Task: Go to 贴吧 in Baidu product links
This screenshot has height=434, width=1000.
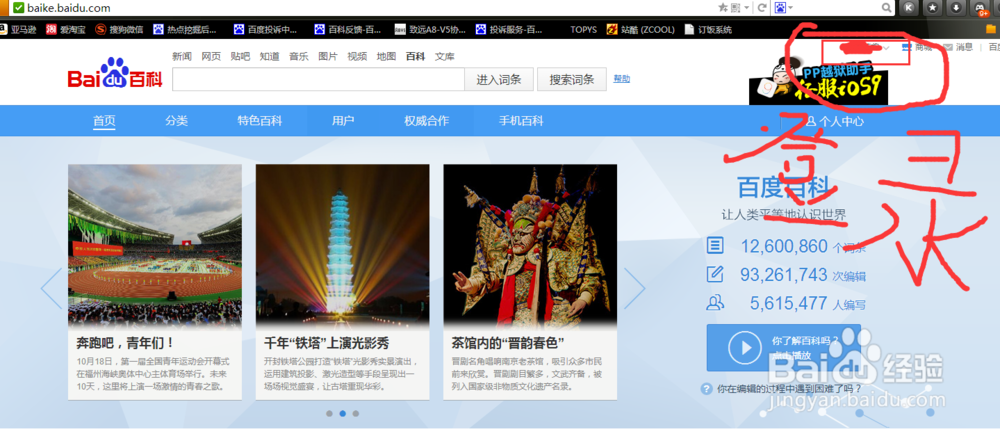Action: tap(240, 57)
